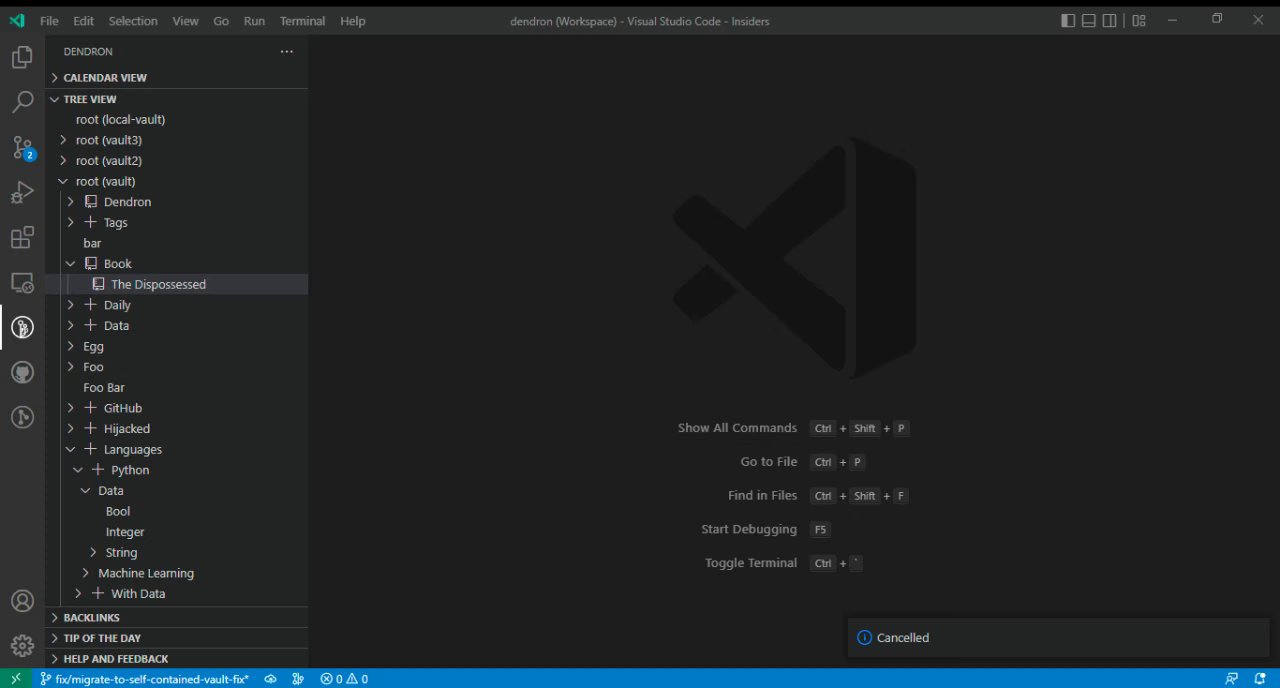This screenshot has height=688, width=1280.
Task: Expand the Dendron tree node
Action: pyautogui.click(x=70, y=202)
